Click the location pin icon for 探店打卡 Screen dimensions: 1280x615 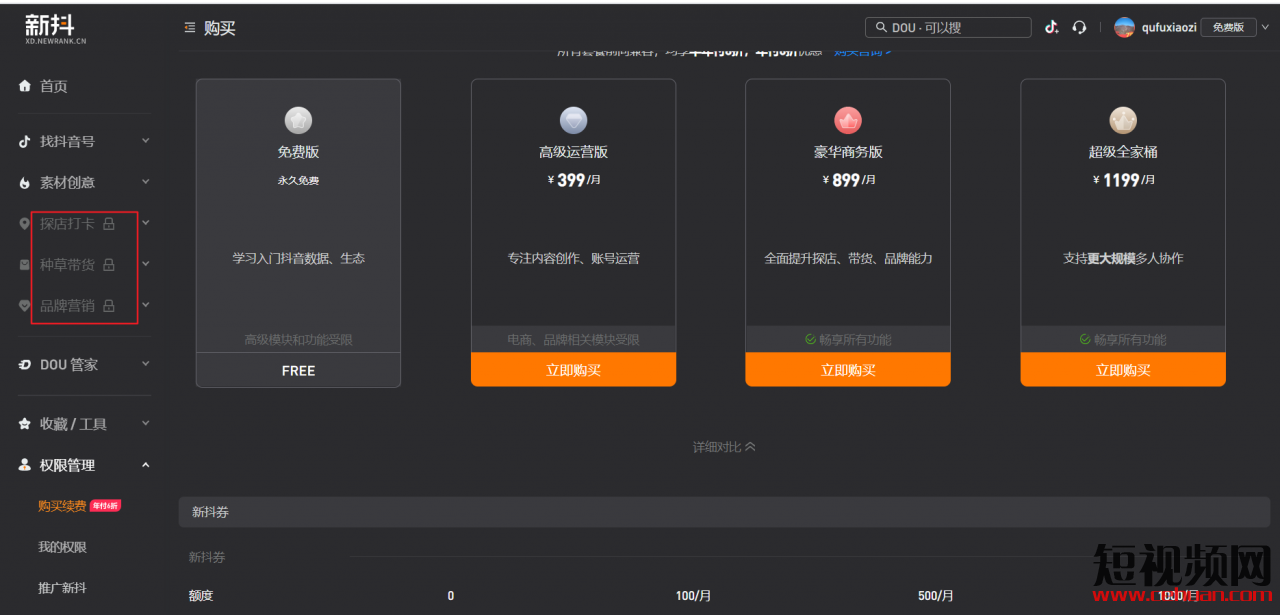(x=25, y=224)
